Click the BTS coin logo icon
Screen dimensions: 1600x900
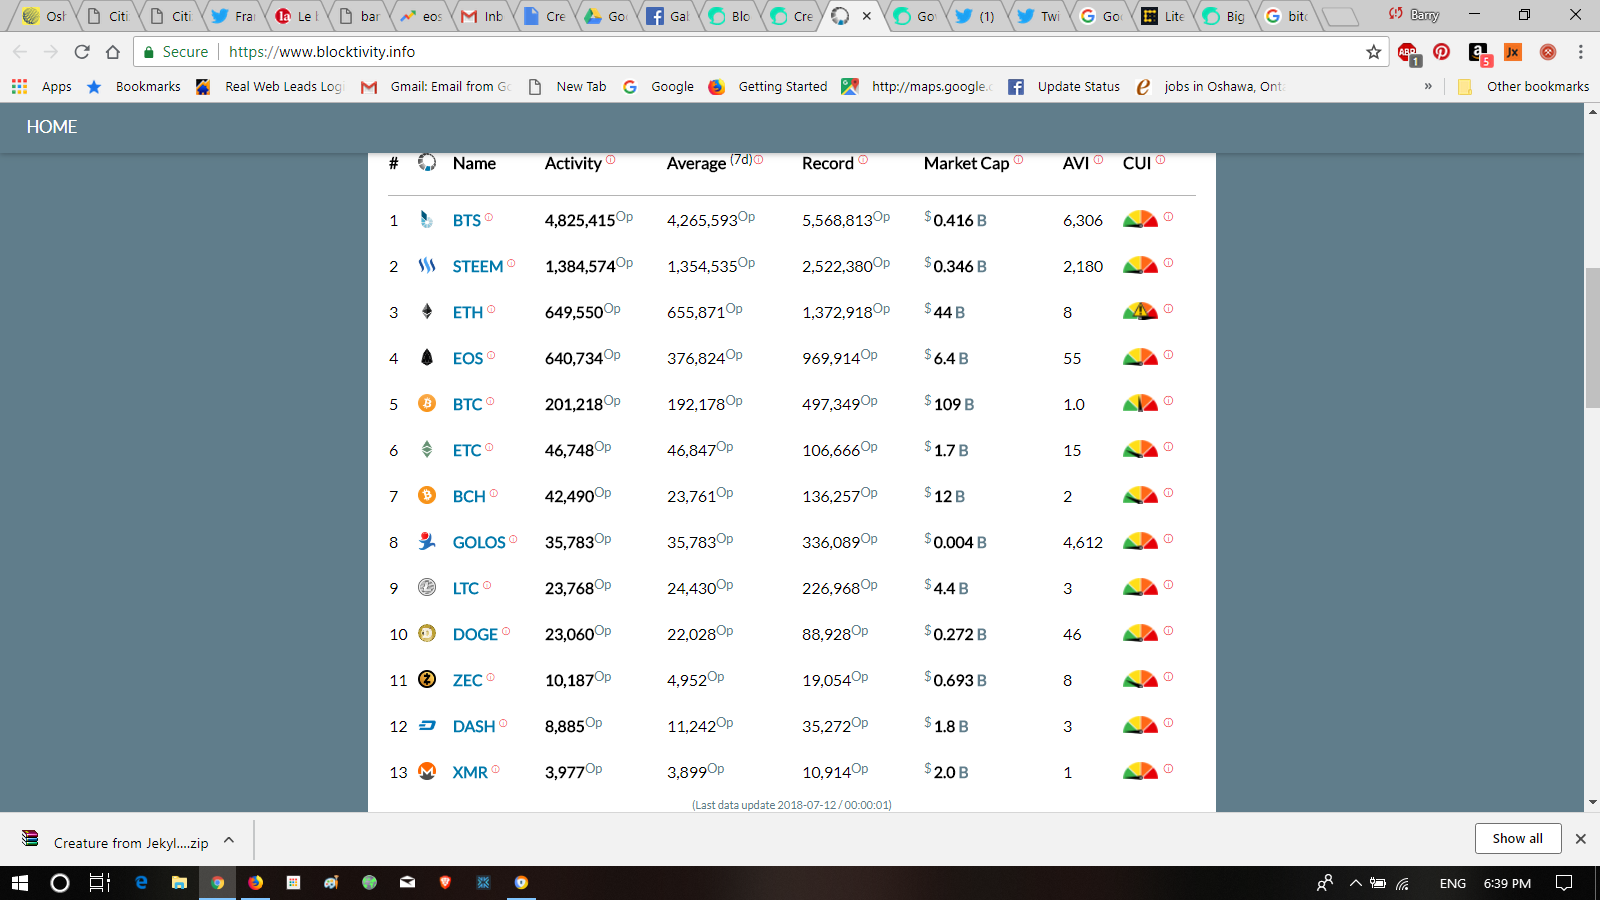tap(427, 220)
